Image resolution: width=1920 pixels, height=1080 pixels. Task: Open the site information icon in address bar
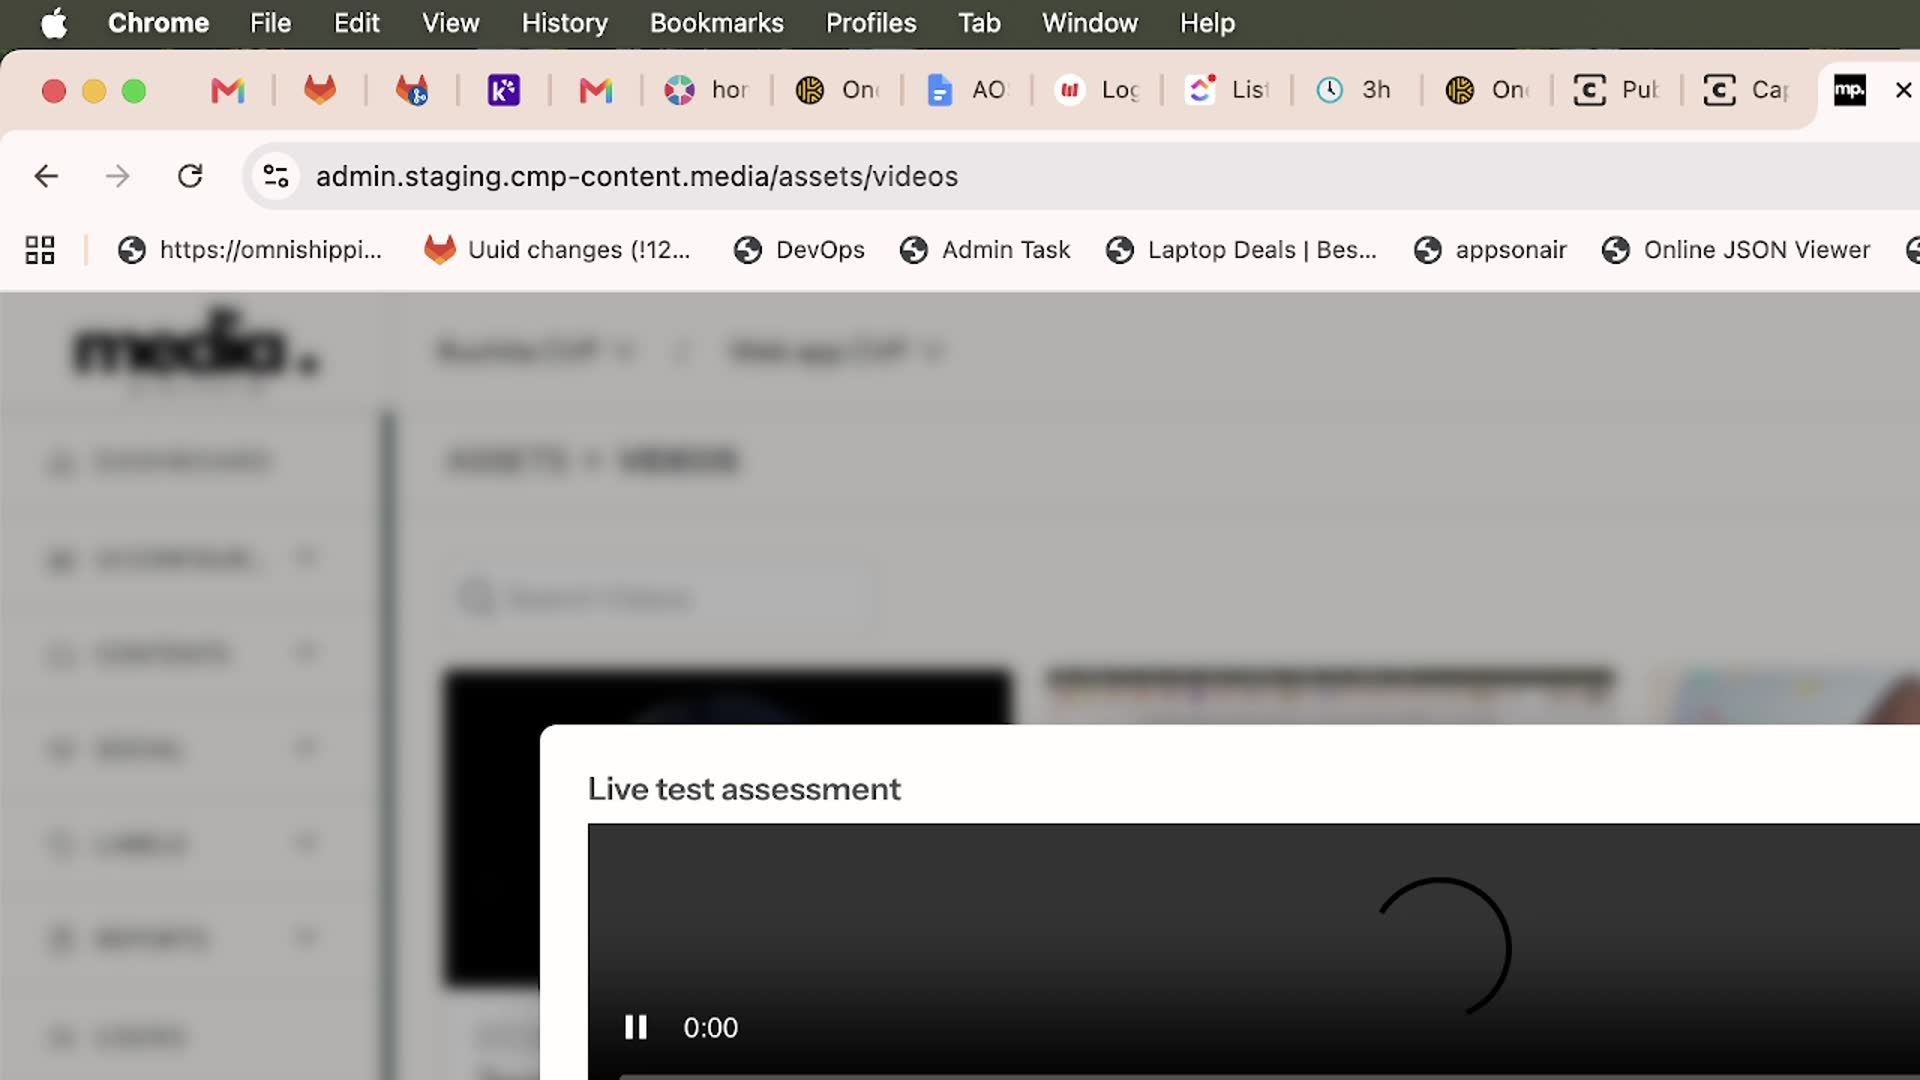coord(276,177)
